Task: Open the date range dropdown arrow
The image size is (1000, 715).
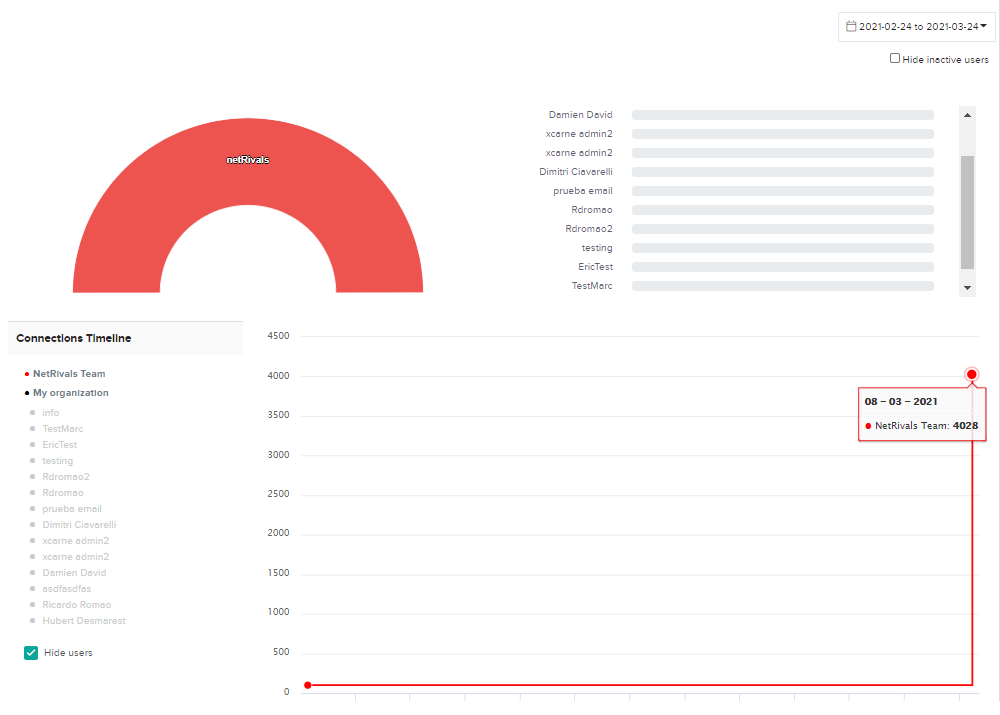Action: [984, 26]
